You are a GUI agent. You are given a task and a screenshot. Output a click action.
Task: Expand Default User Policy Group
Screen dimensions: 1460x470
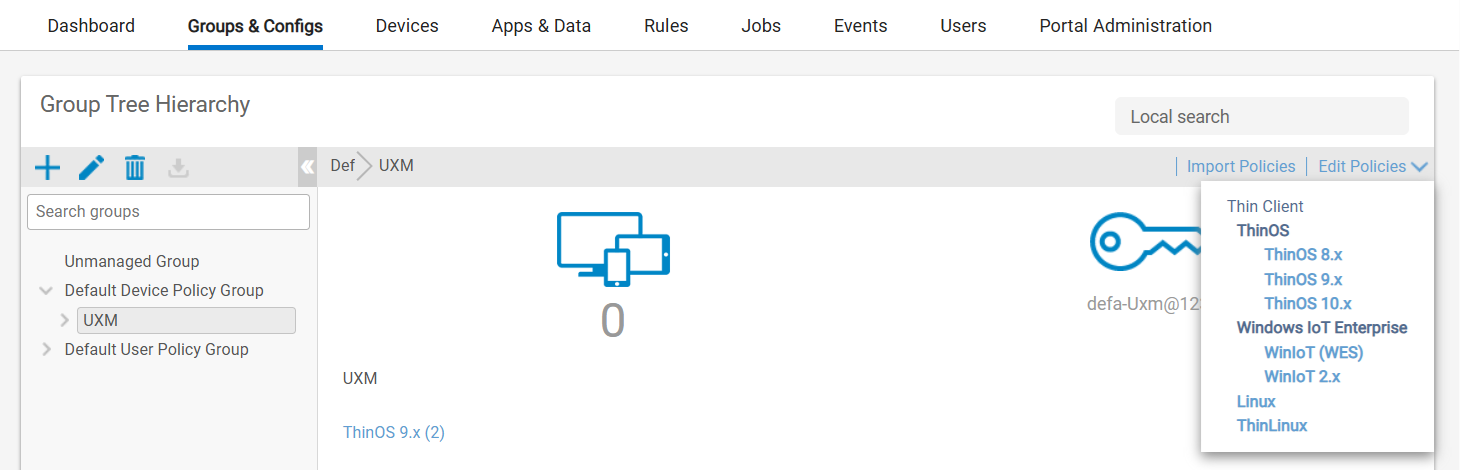pyautogui.click(x=46, y=350)
